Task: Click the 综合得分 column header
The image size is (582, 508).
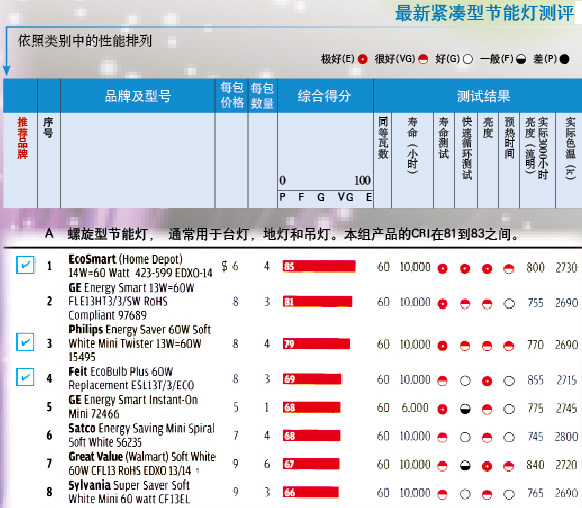Action: [325, 96]
